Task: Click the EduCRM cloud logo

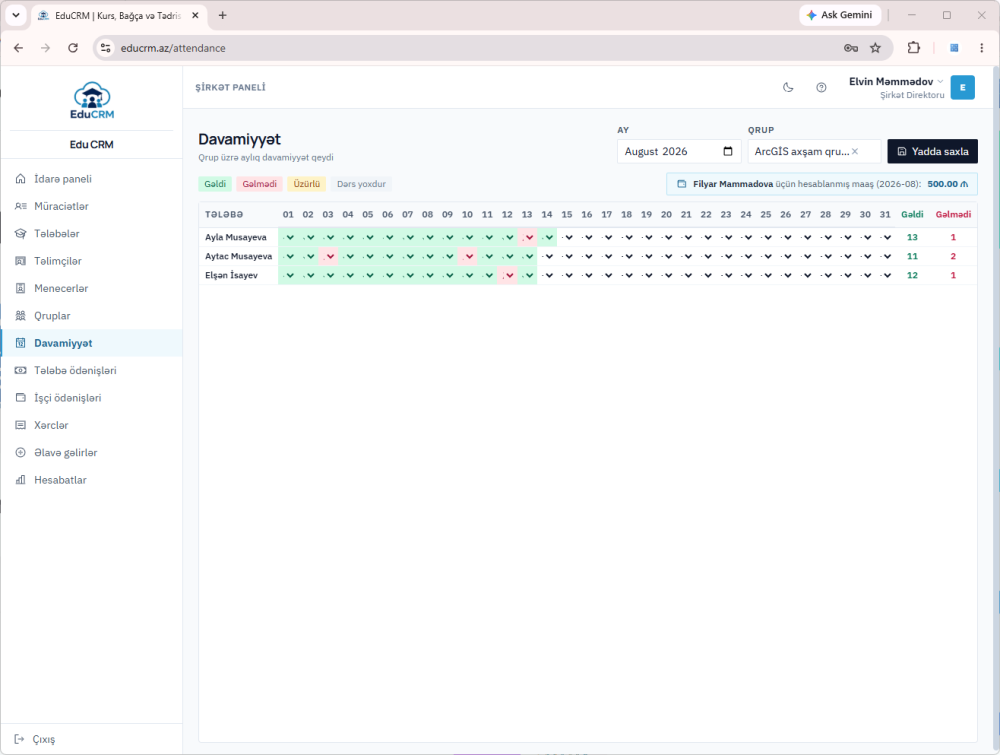Action: point(92,100)
